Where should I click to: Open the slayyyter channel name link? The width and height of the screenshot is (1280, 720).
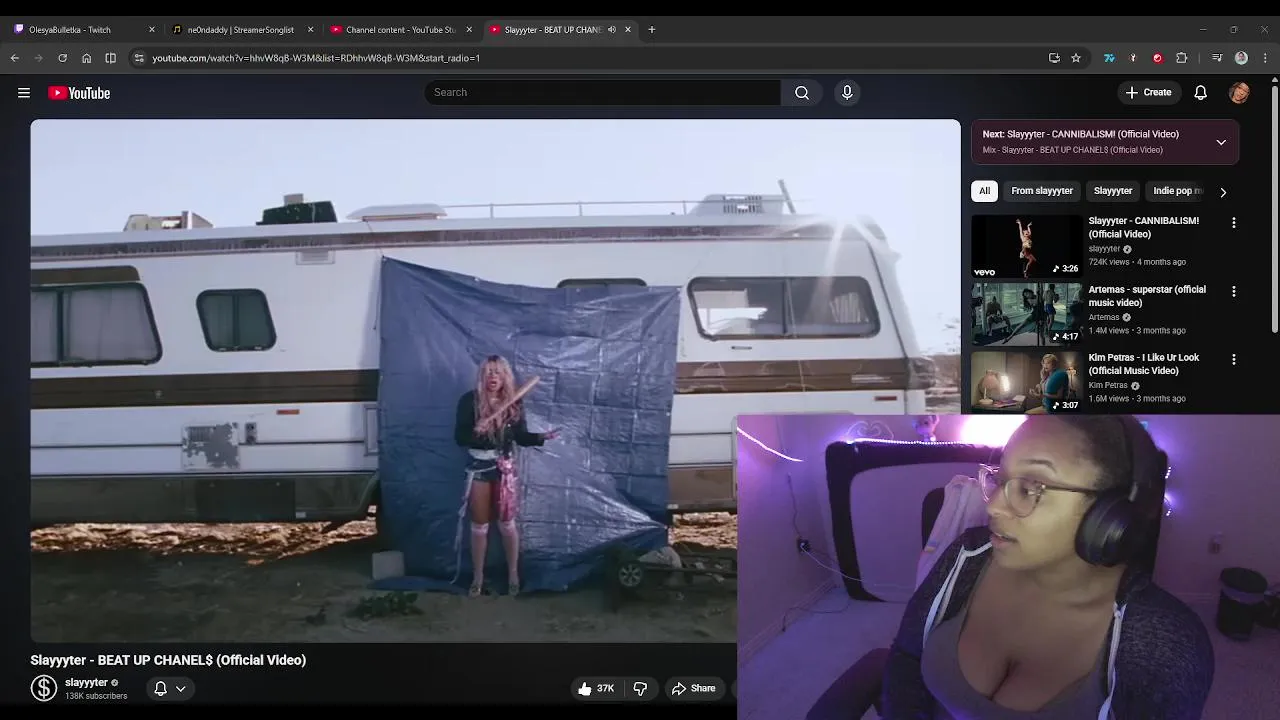click(86, 682)
